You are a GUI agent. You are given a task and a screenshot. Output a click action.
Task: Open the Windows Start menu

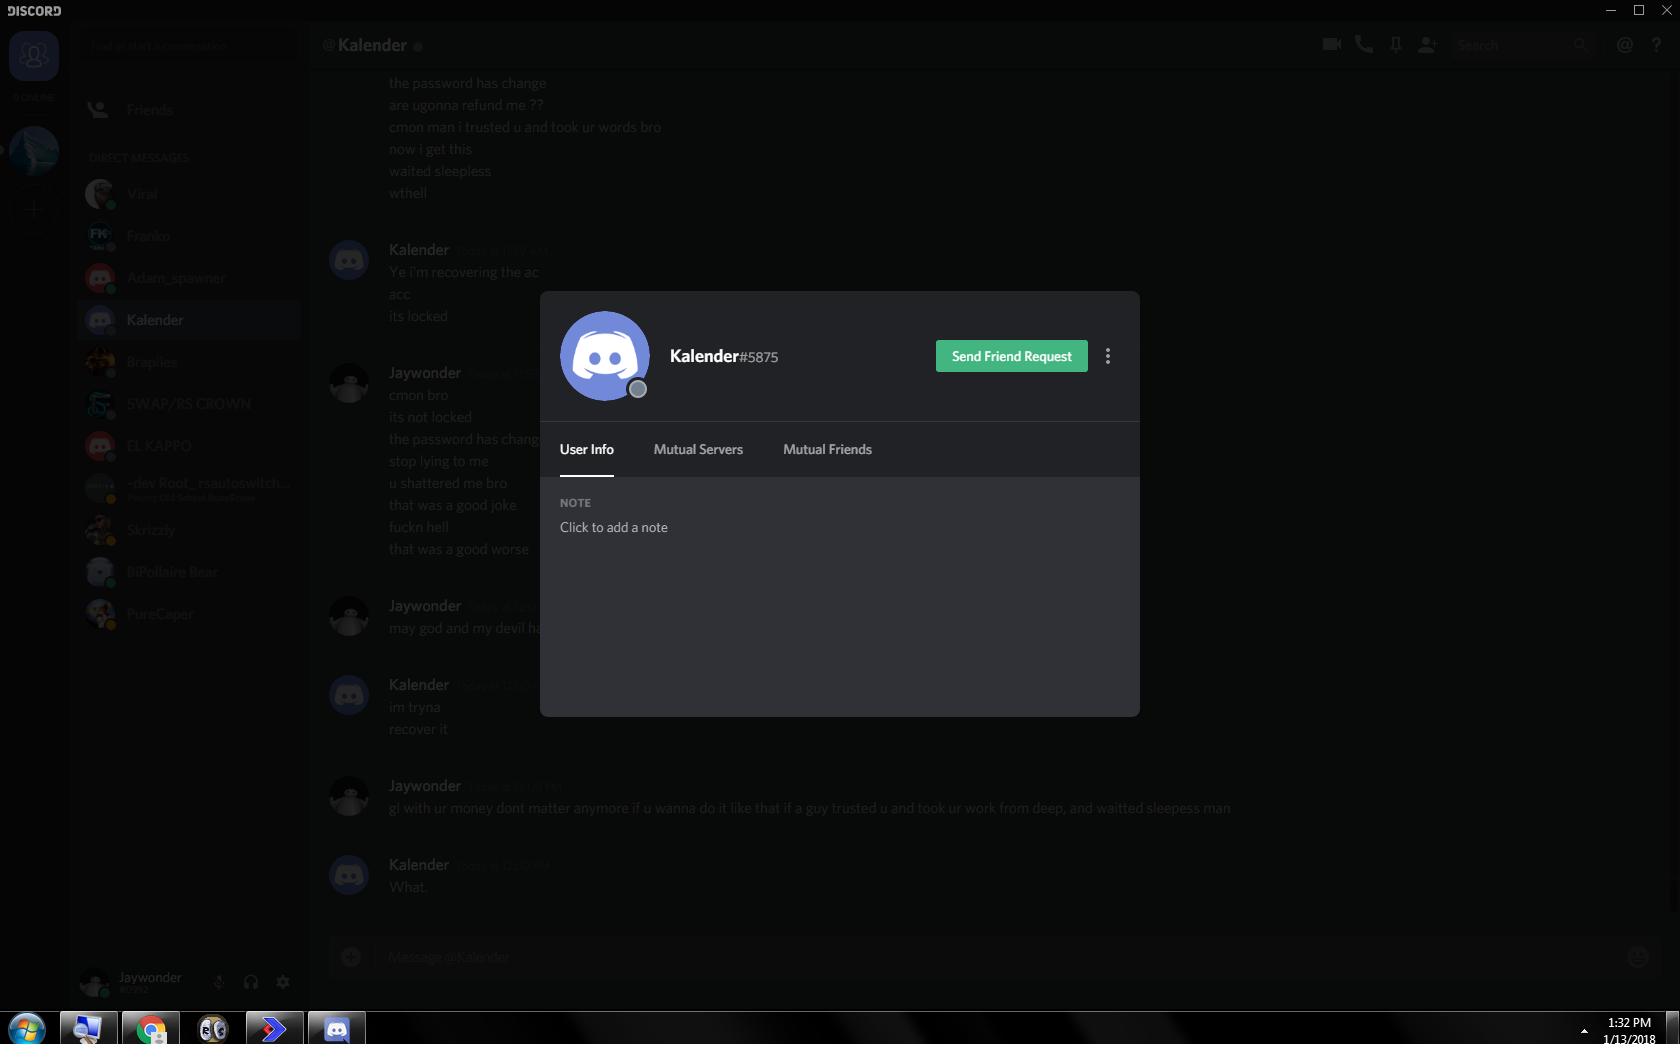pos(27,1028)
